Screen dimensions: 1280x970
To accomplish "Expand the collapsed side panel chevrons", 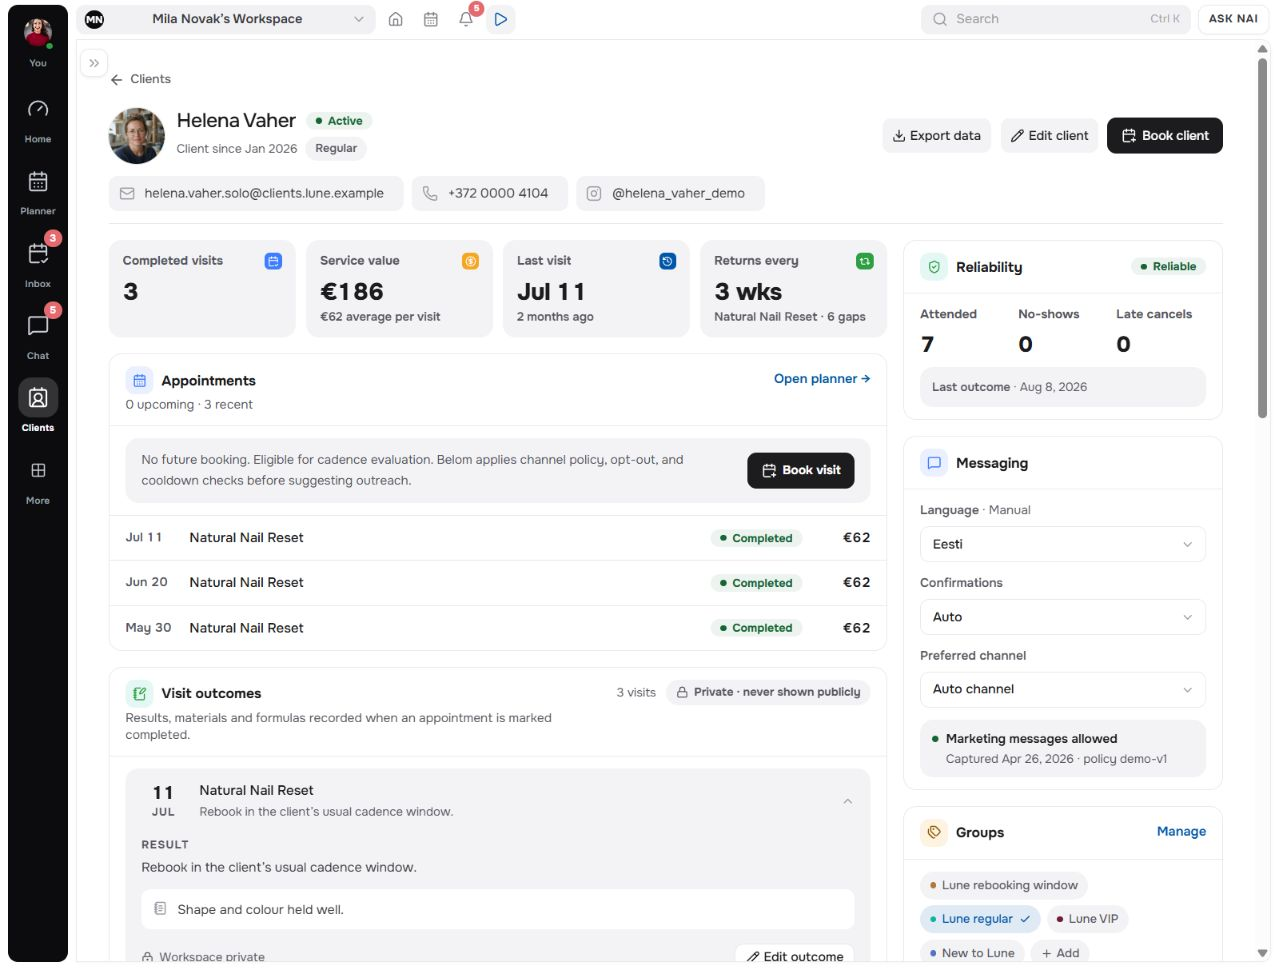I will tap(94, 63).
